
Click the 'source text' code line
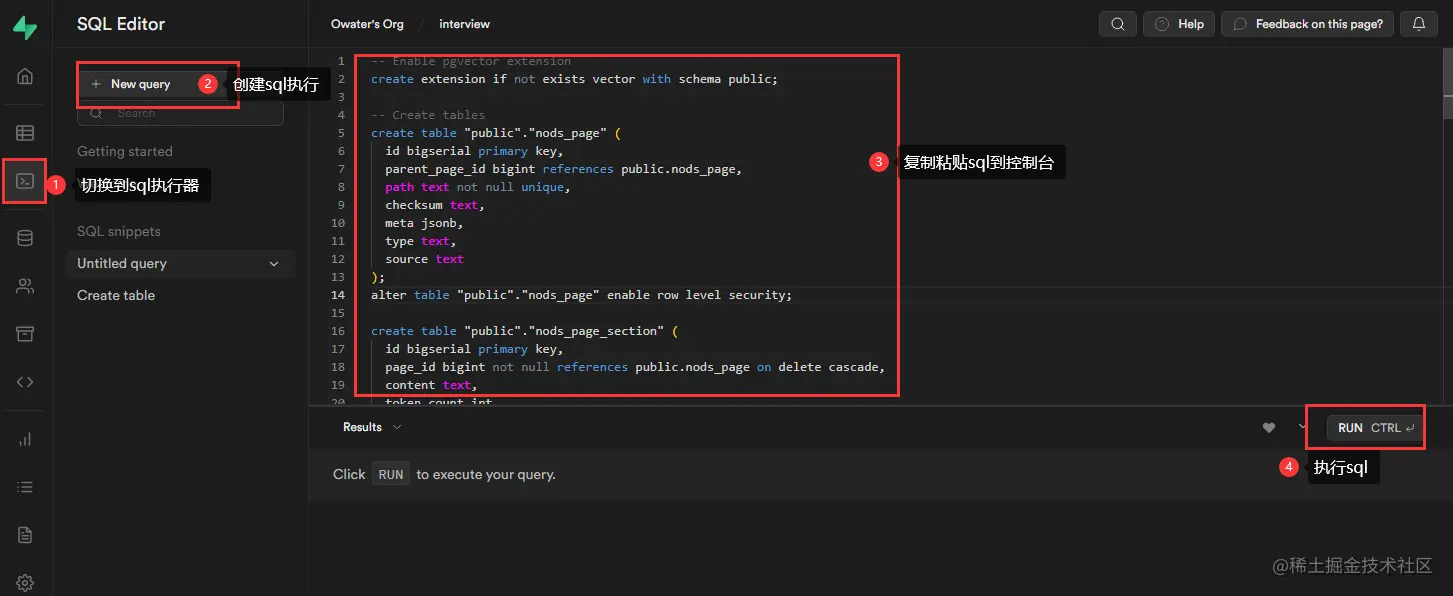click(x=424, y=259)
